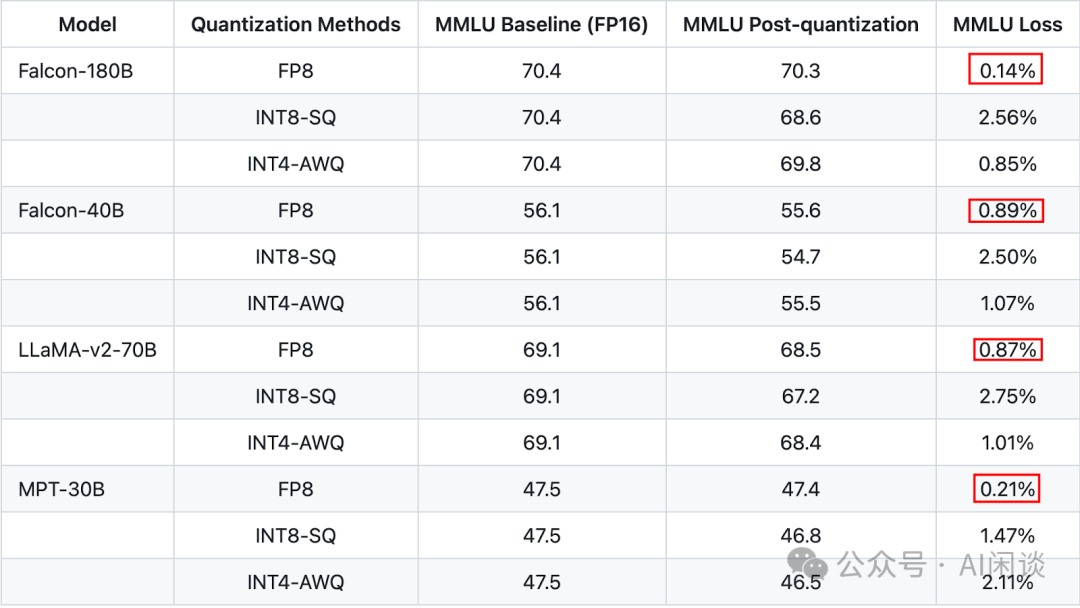
Task: Click the 70.3 post-quantization score
Action: click(x=801, y=71)
